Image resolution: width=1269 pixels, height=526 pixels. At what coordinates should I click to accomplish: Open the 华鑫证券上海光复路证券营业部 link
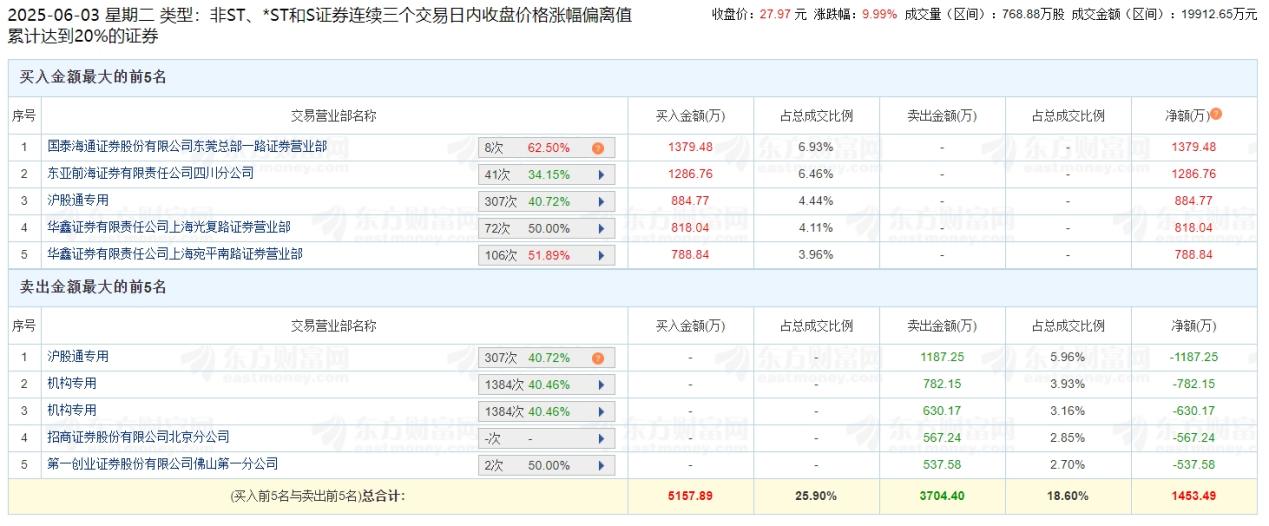click(169, 227)
